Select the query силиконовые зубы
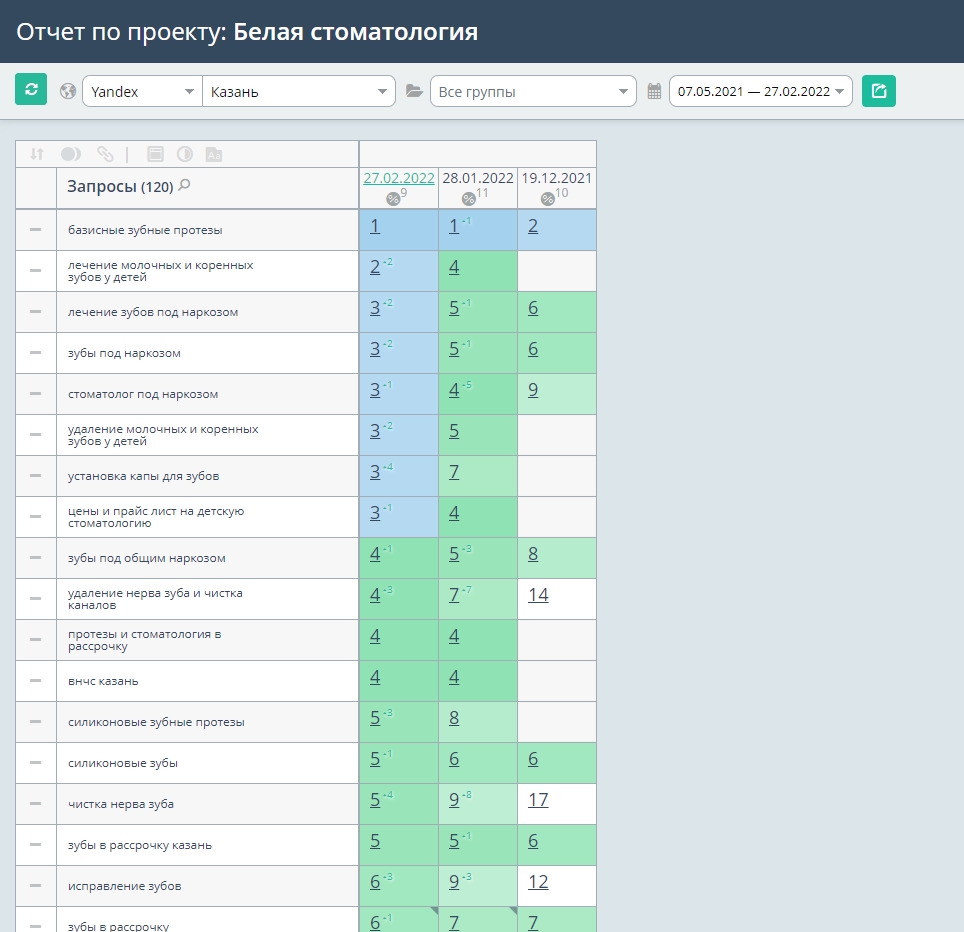 click(x=122, y=763)
